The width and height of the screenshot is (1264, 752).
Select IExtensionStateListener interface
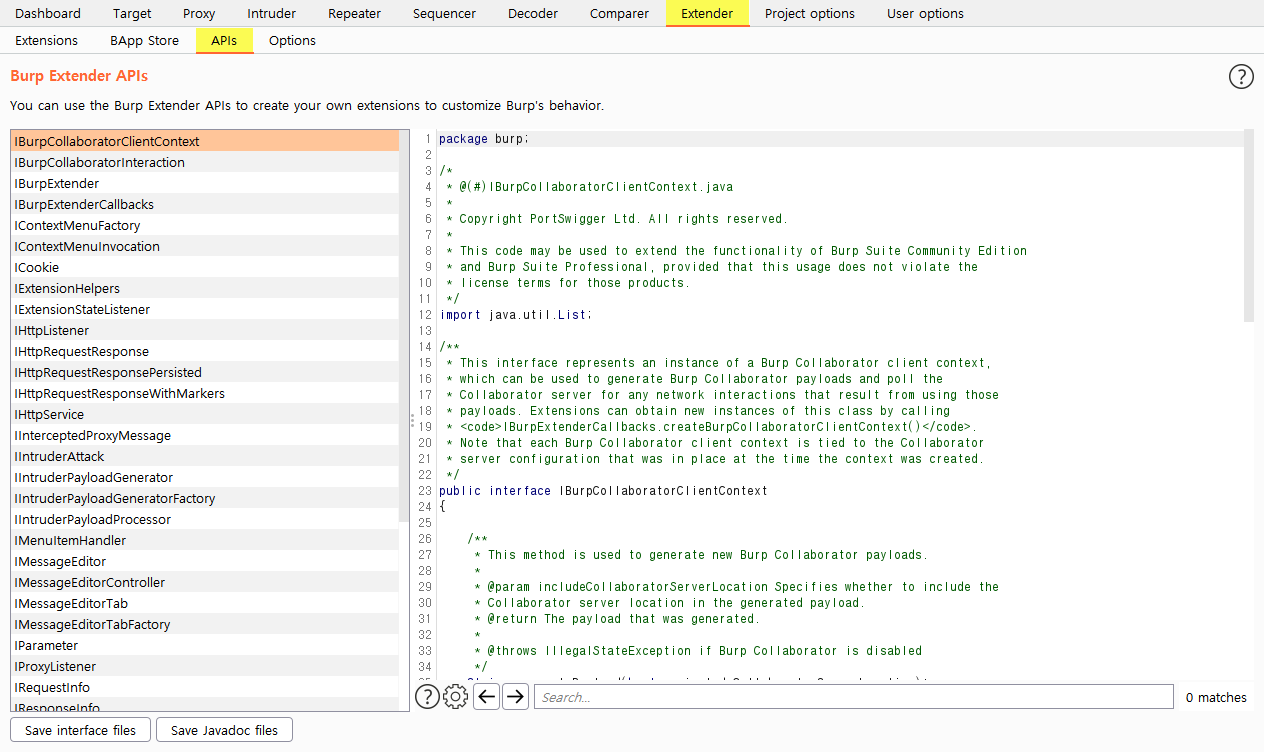click(x=204, y=309)
